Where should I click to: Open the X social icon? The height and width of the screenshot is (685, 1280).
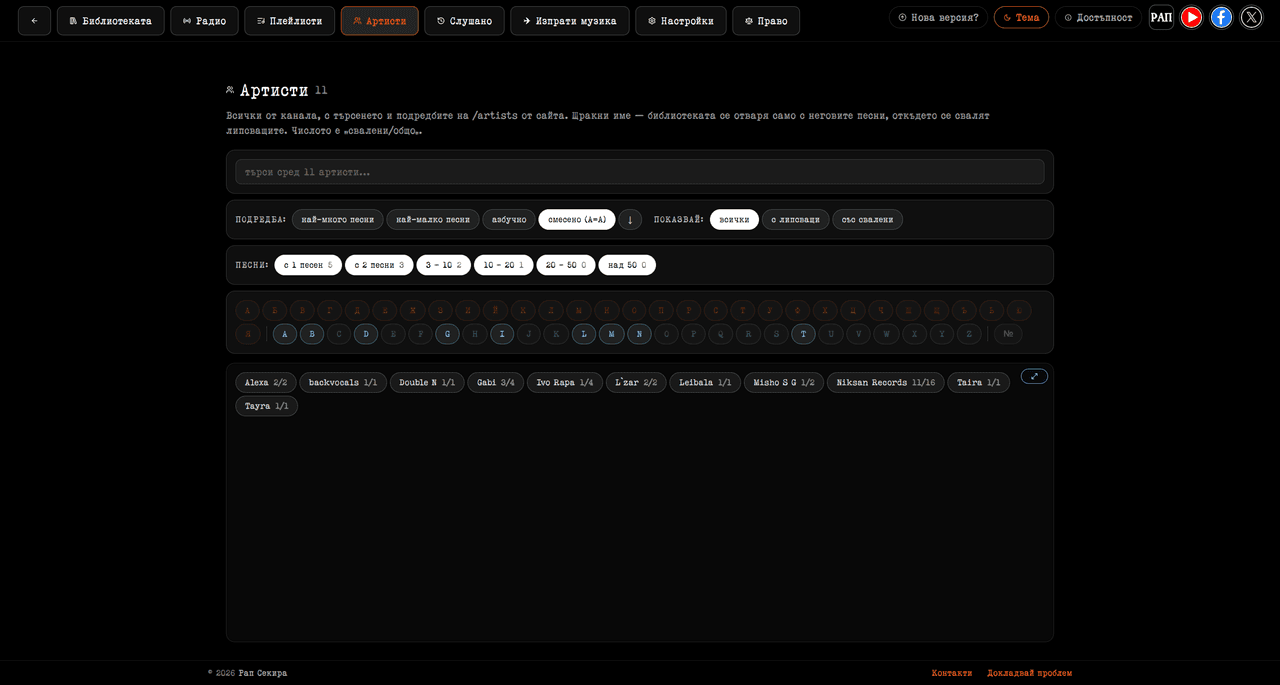pyautogui.click(x=1251, y=17)
